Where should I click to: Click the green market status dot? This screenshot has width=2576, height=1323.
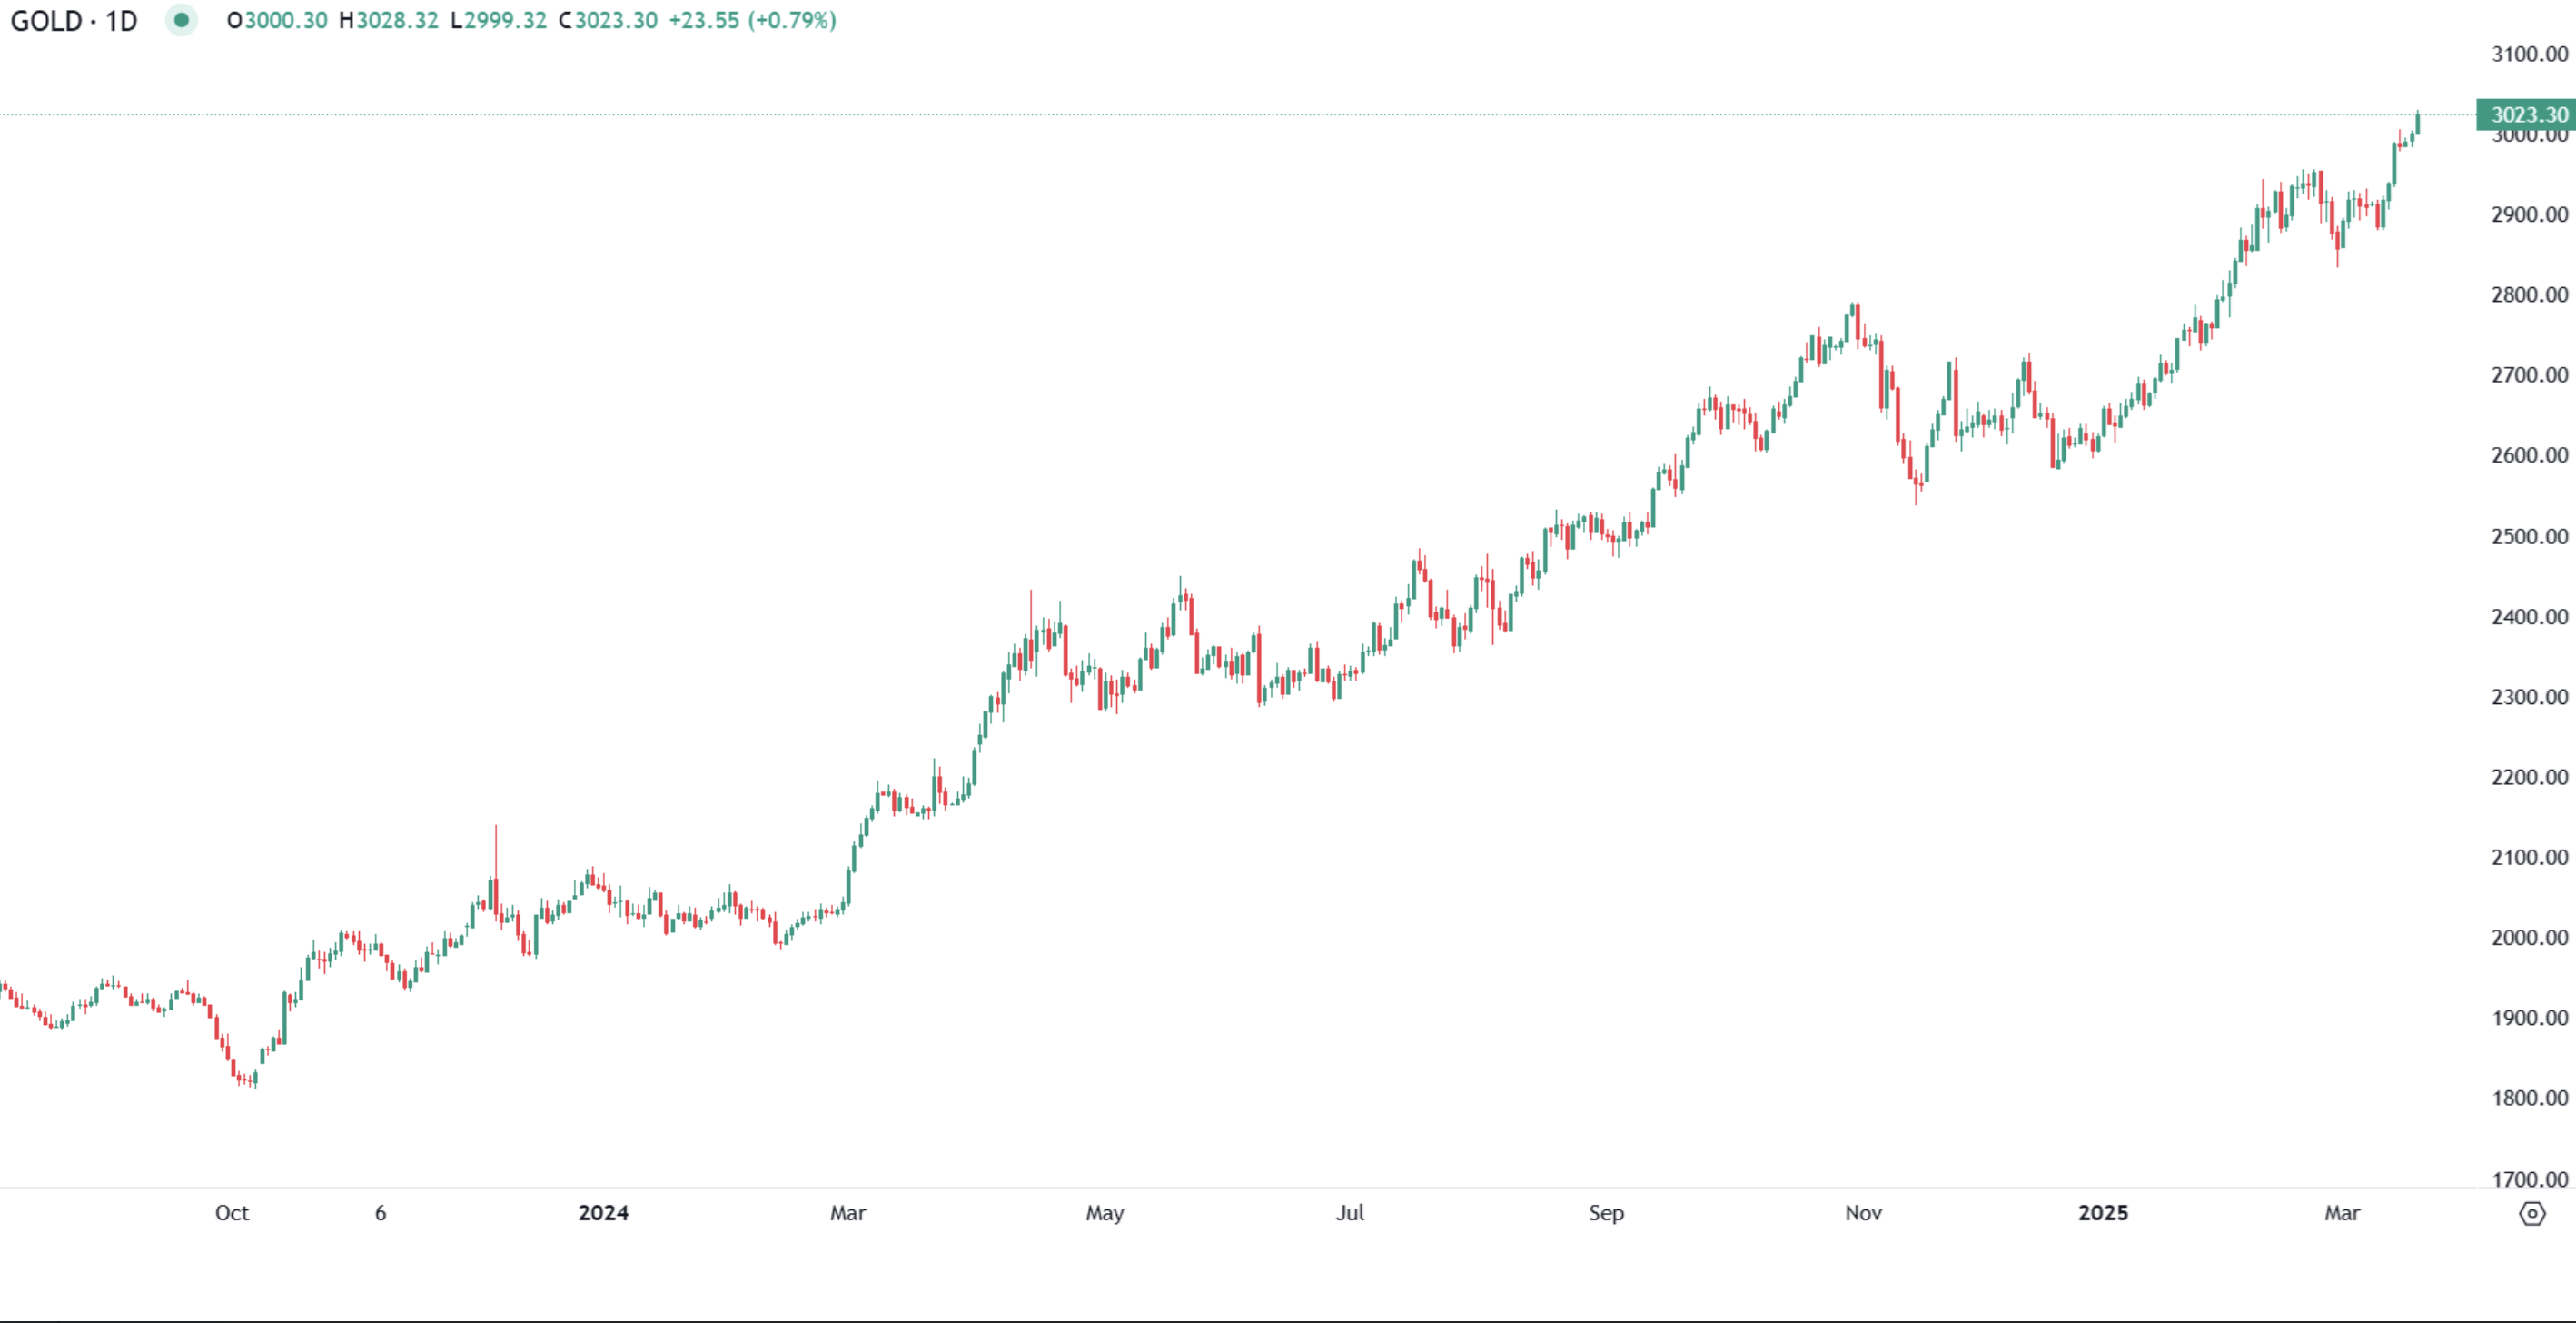pos(181,20)
